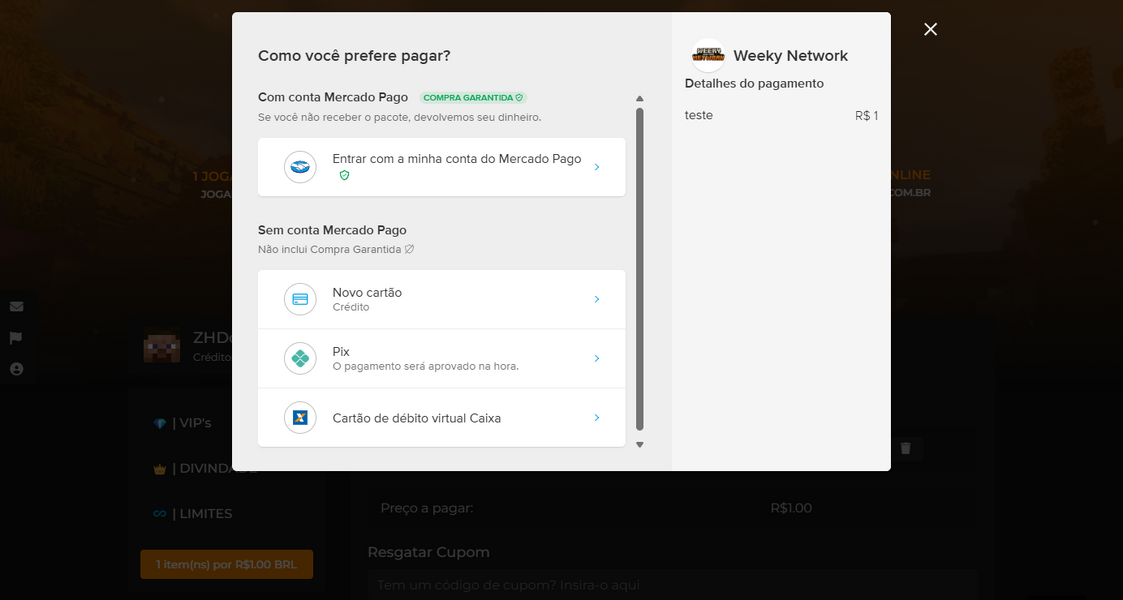Click the Pix diamond icon
The height and width of the screenshot is (600, 1123).
pos(300,358)
